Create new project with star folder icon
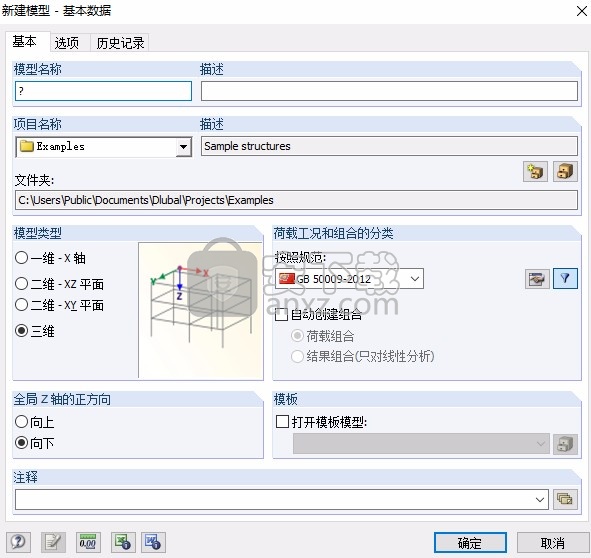591x558 pixels. pyautogui.click(x=535, y=172)
